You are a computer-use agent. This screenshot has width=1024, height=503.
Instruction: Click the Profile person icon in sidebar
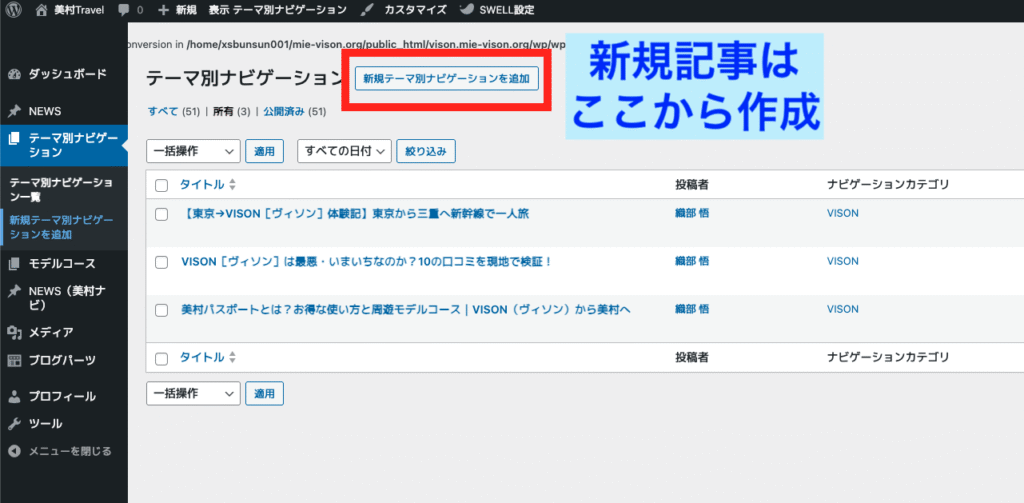(14, 396)
